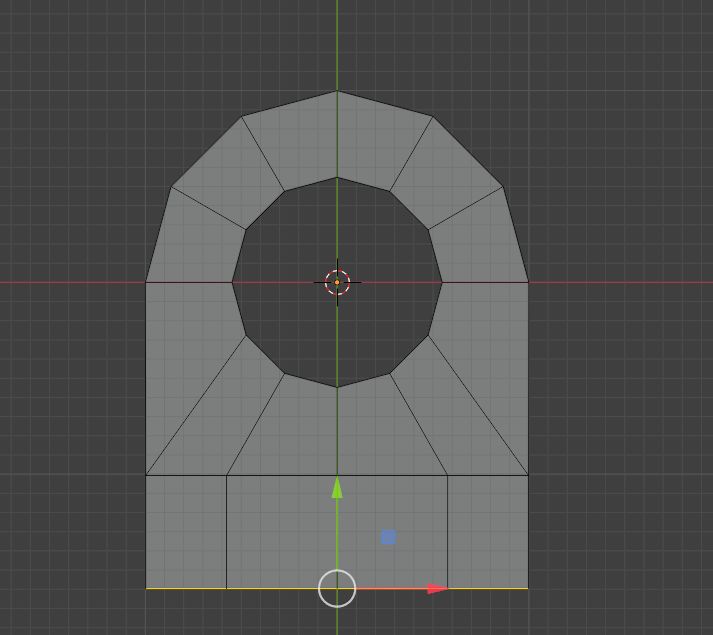The width and height of the screenshot is (713, 635).
Task: Click the vertical edge between center and bottom-right rectangles
Action: 447,531
